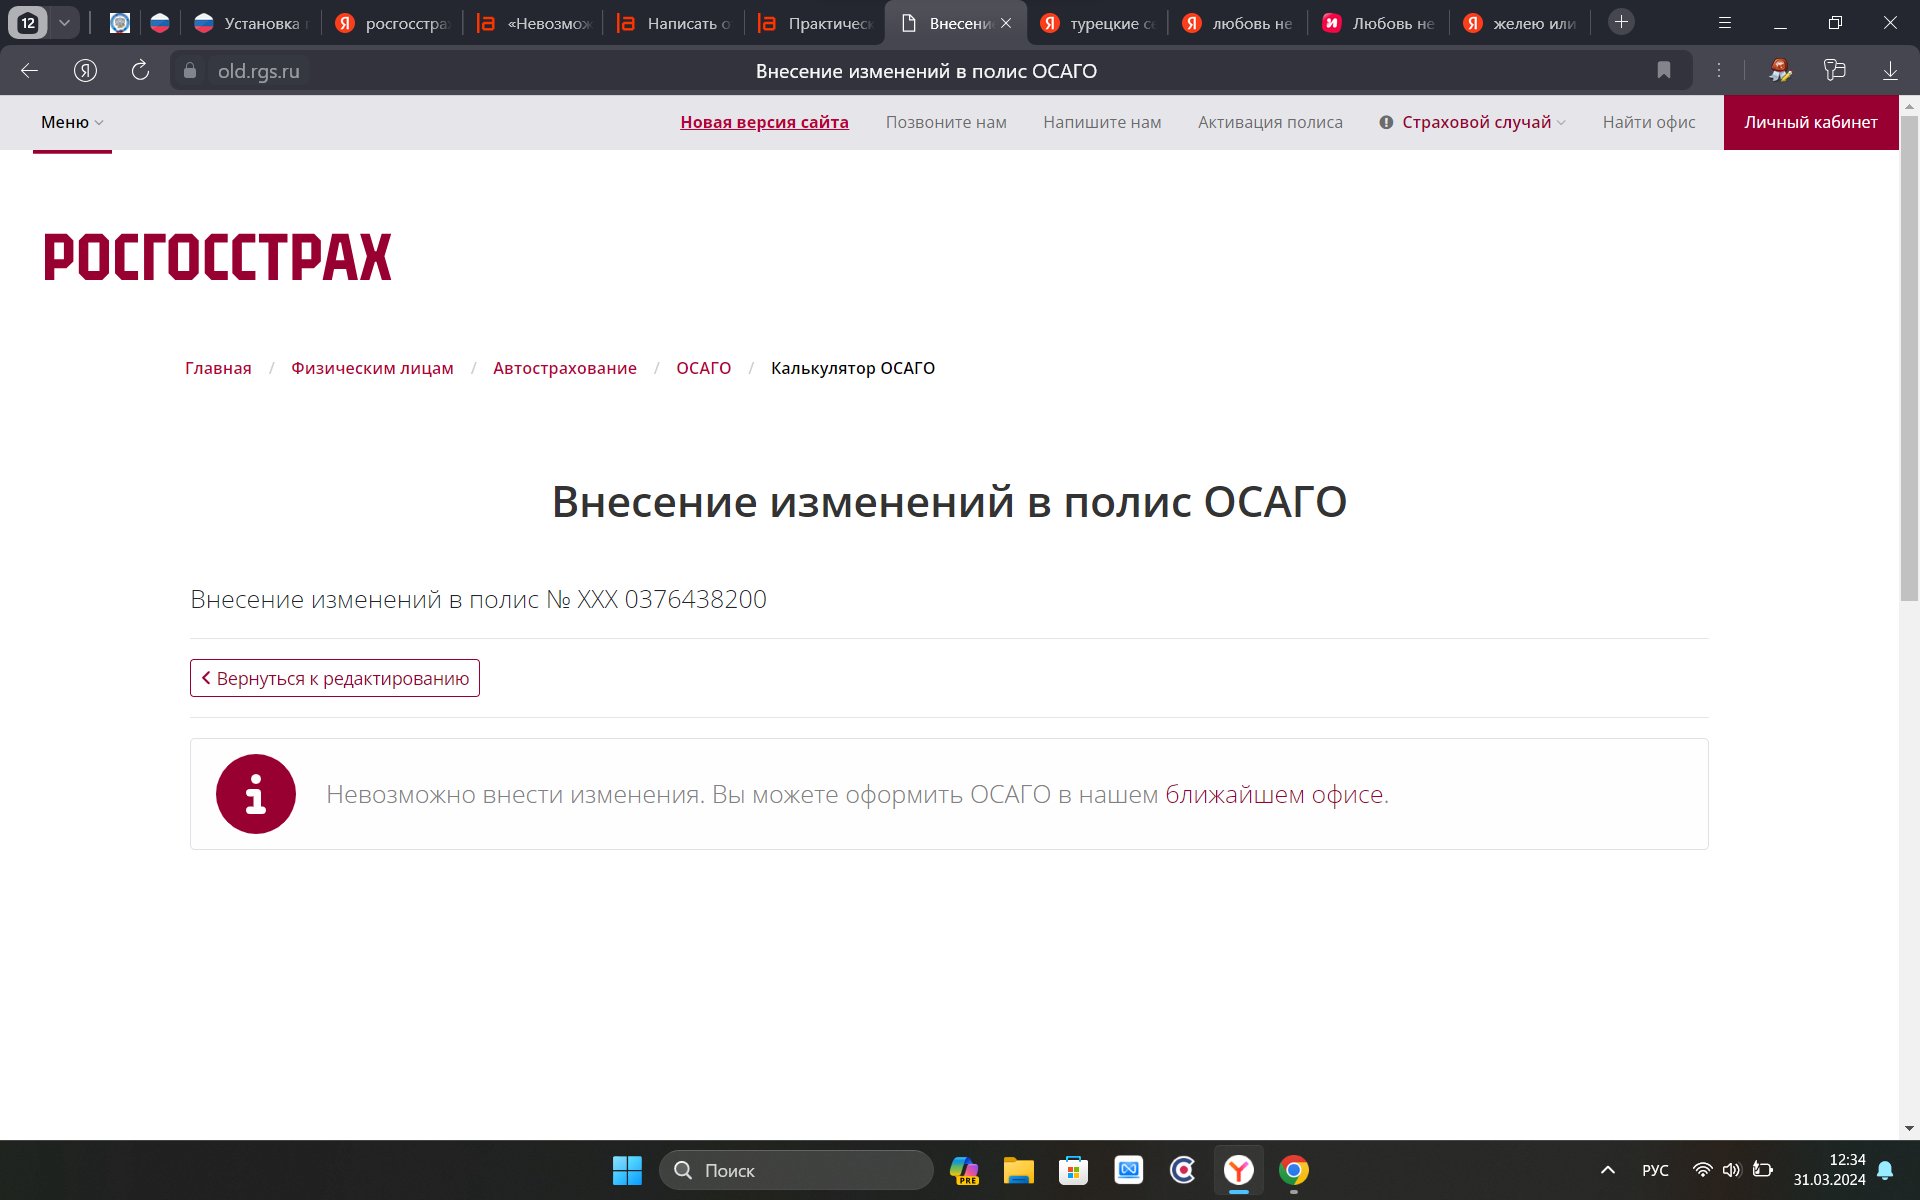Click the page's vertical scrollbar thumb
Image resolution: width=1920 pixels, height=1200 pixels.
[x=1909, y=358]
